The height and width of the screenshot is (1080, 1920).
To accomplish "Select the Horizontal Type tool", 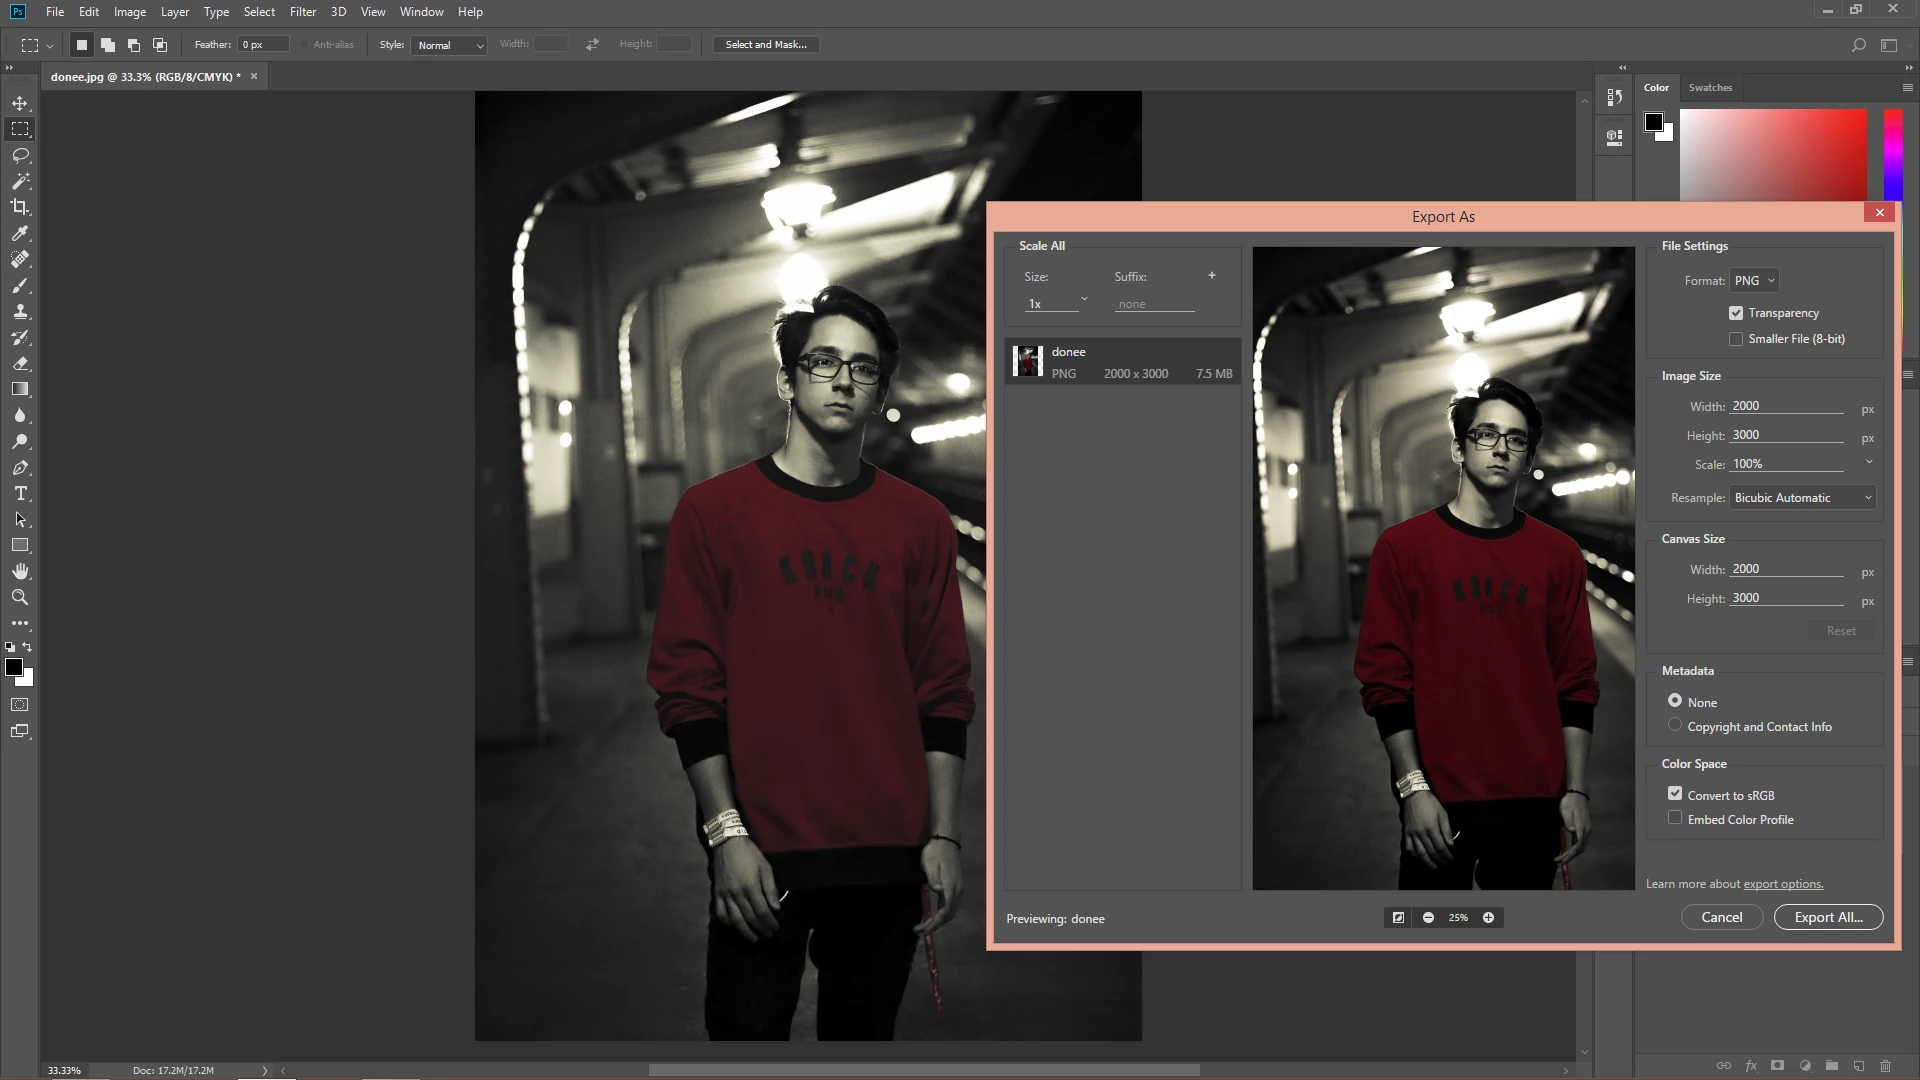I will (x=20, y=494).
